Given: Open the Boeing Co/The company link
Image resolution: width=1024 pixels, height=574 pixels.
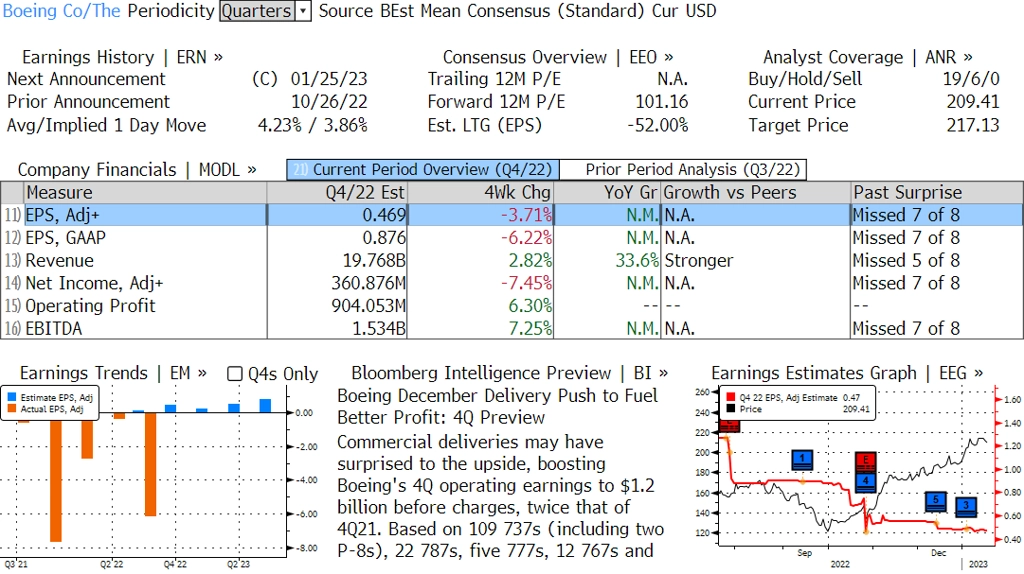Looking at the screenshot, I should (61, 11).
